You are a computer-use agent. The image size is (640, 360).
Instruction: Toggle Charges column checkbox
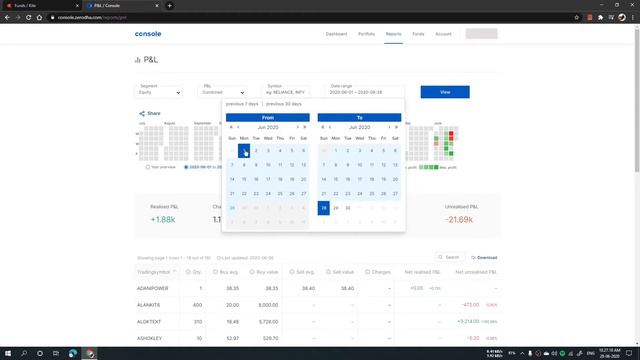[x=367, y=272]
